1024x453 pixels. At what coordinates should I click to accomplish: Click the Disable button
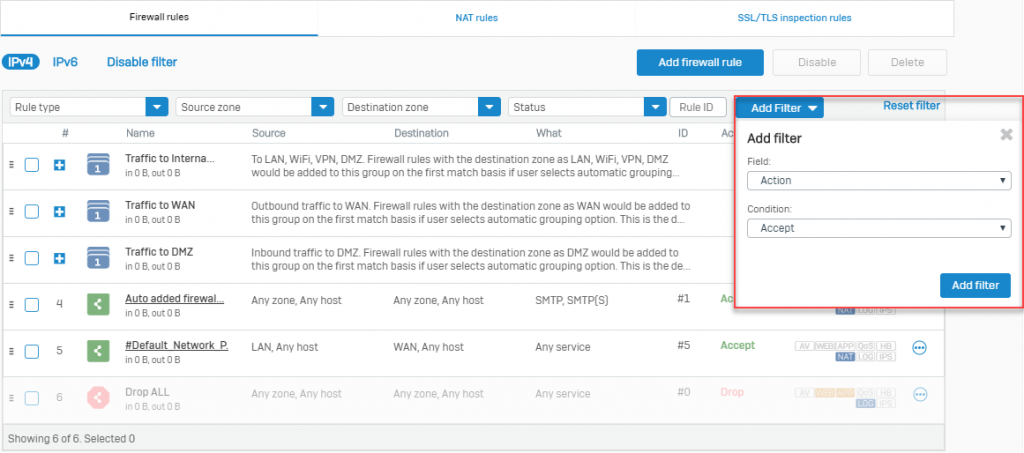(x=817, y=63)
